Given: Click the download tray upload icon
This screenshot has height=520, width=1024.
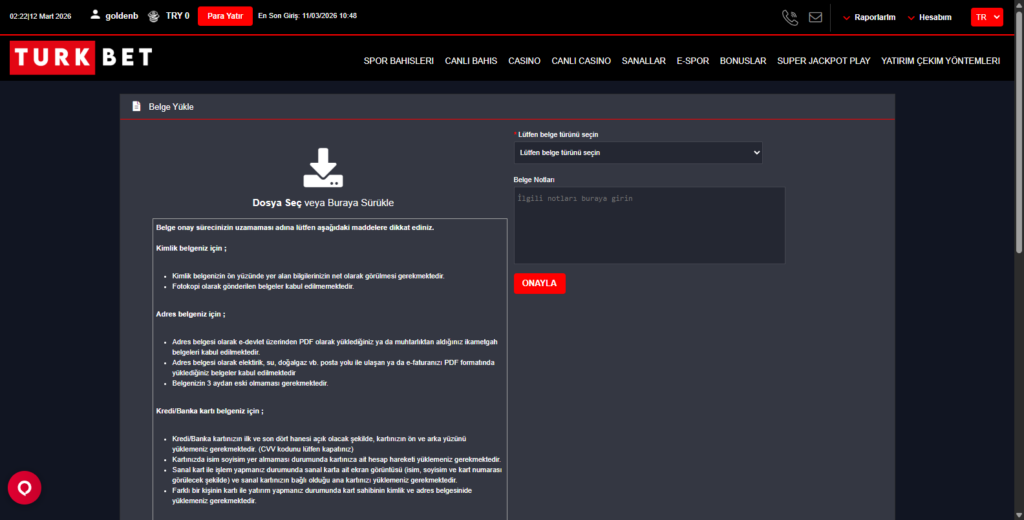Looking at the screenshot, I should (x=323, y=167).
